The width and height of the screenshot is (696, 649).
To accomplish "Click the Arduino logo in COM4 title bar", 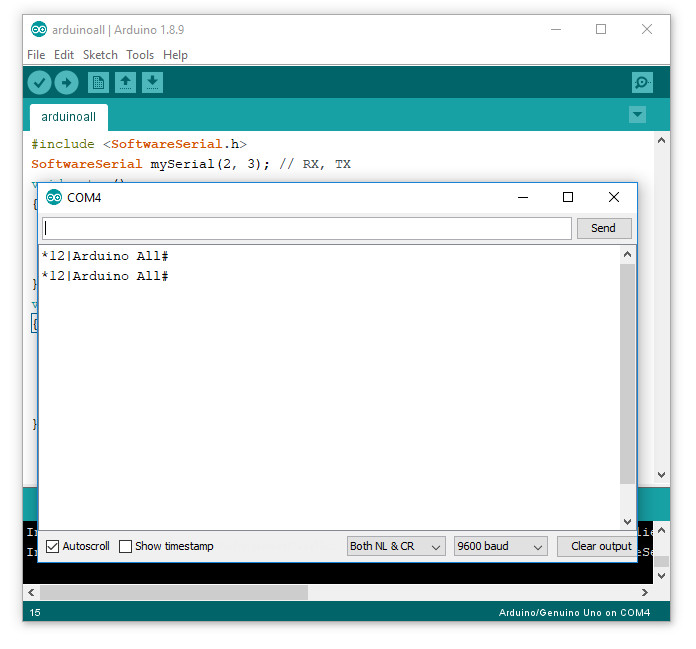I will point(54,198).
